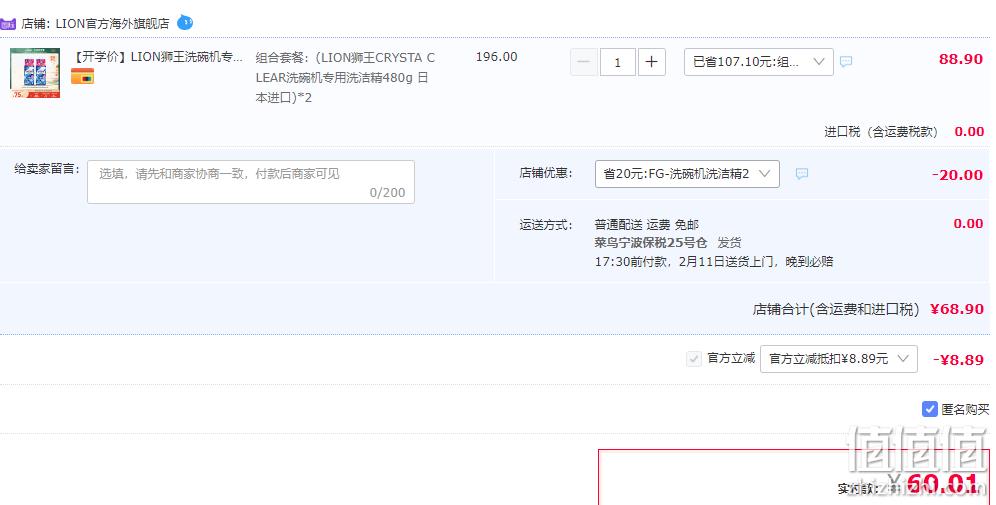Decrease quantity with the minus button
Screen dimensions: 996x505
pyautogui.click(x=584, y=62)
